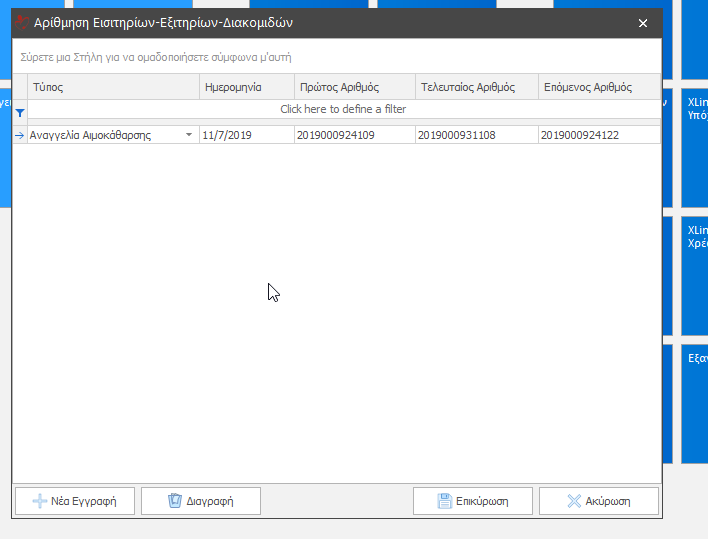Cancel changes with the Ακύρωση button
Screen dimensions: 708x539
coord(599,501)
